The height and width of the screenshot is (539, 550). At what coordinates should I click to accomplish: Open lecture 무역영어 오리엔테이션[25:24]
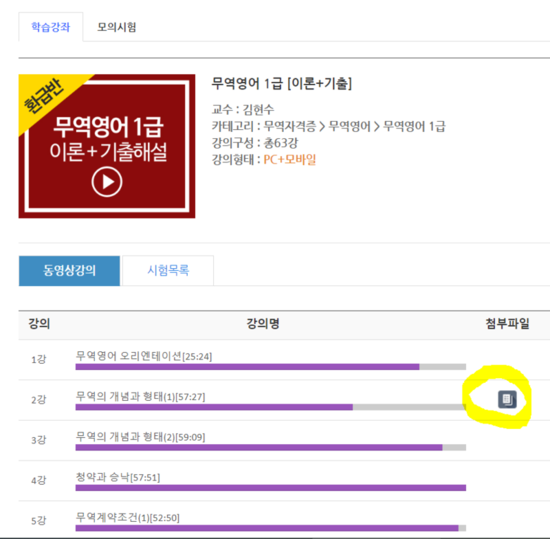(144, 356)
